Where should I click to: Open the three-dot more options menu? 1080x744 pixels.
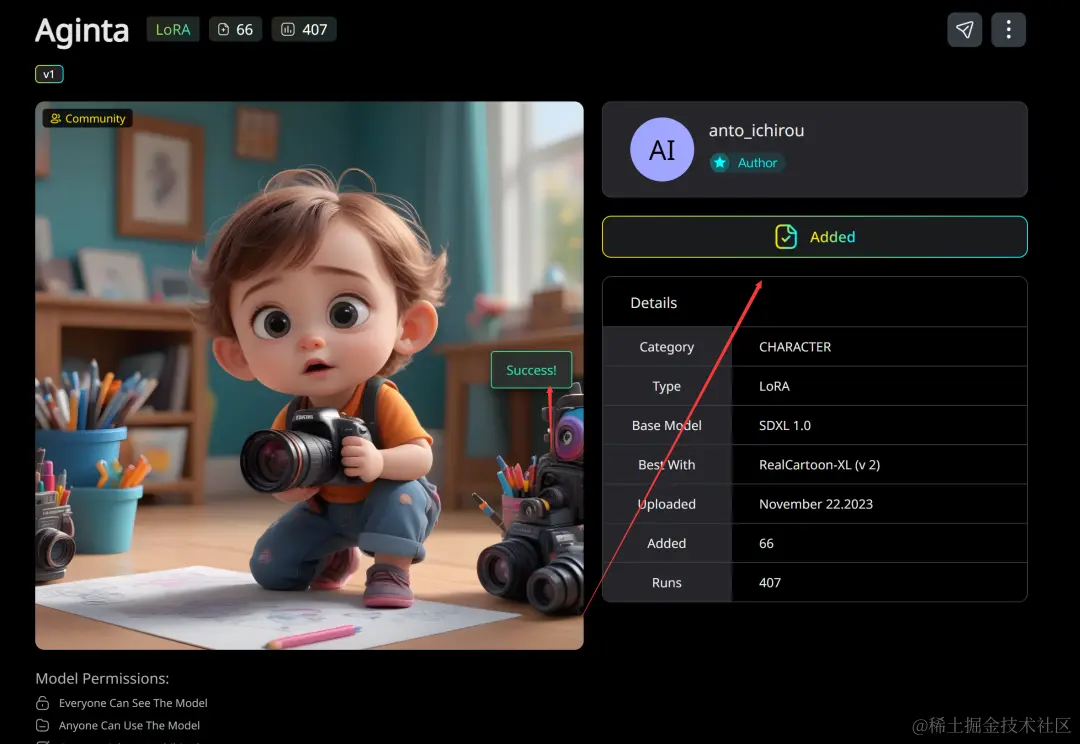1008,30
